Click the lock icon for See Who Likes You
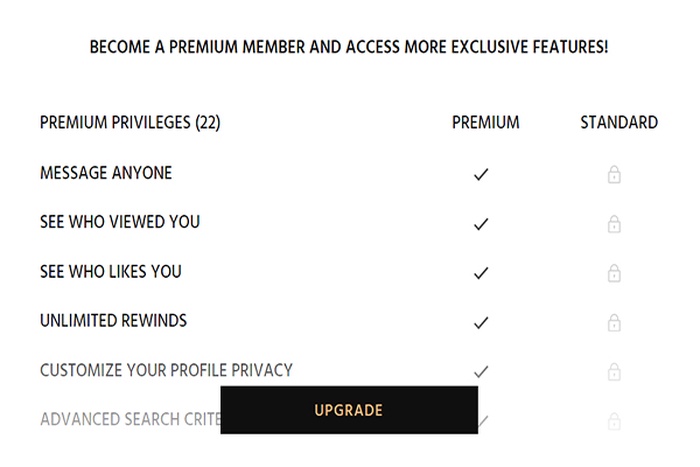Image resolution: width=700 pixels, height=467 pixels. tap(614, 273)
